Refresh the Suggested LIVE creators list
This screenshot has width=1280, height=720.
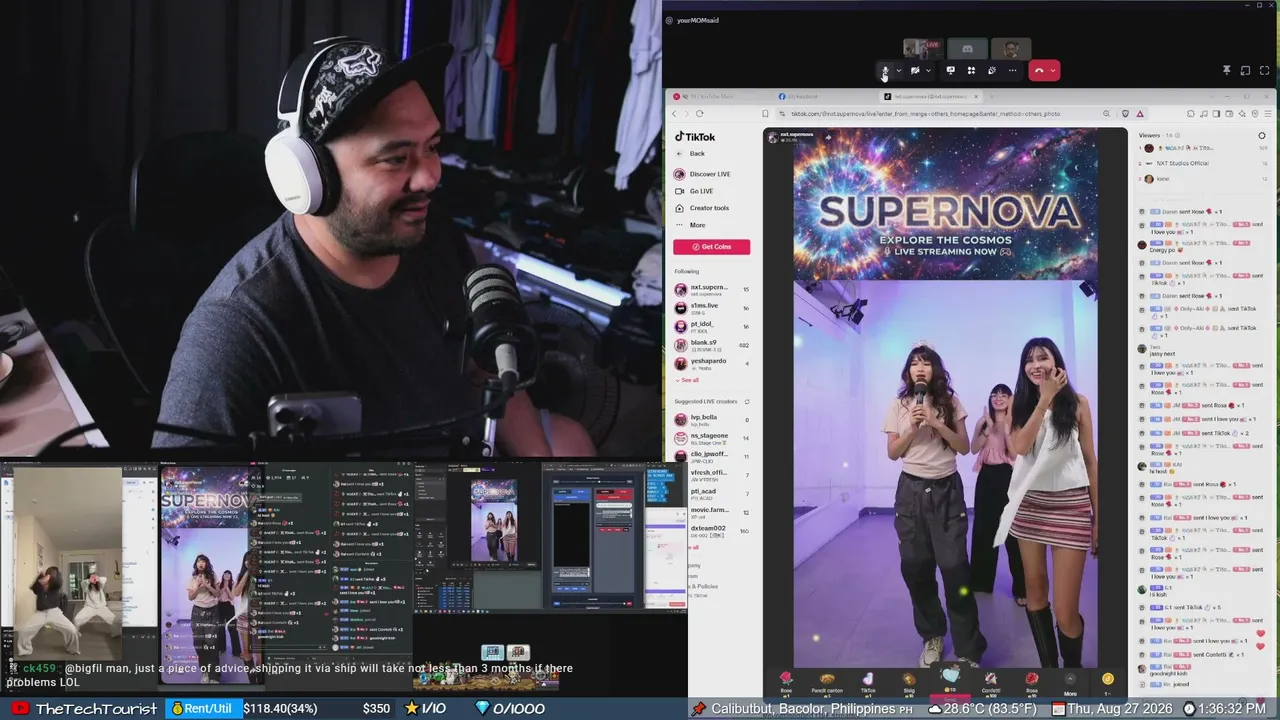(746, 402)
